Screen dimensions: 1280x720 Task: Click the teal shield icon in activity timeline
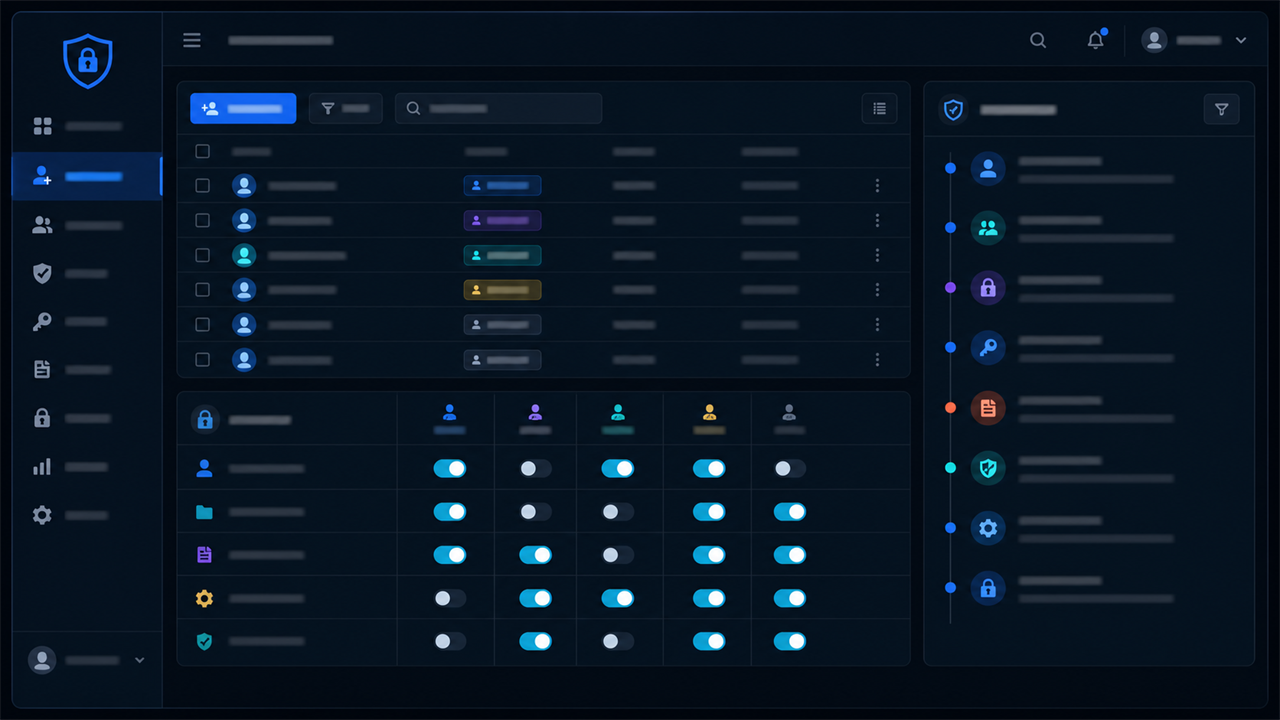click(988, 467)
